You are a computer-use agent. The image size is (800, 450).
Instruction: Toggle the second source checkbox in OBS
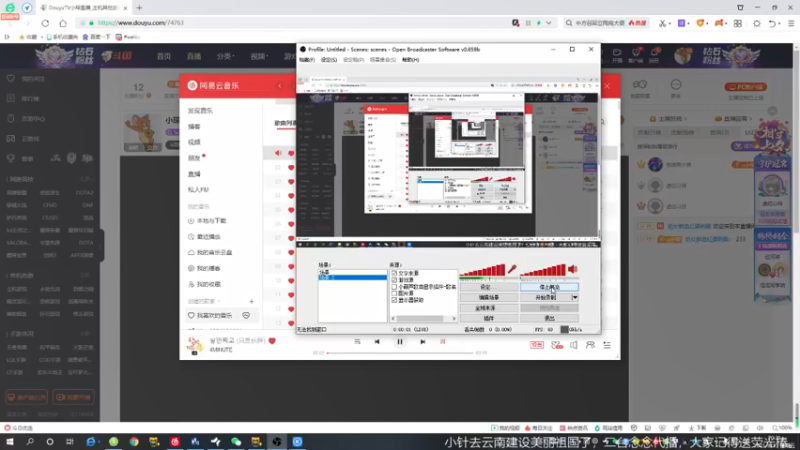pyautogui.click(x=394, y=280)
